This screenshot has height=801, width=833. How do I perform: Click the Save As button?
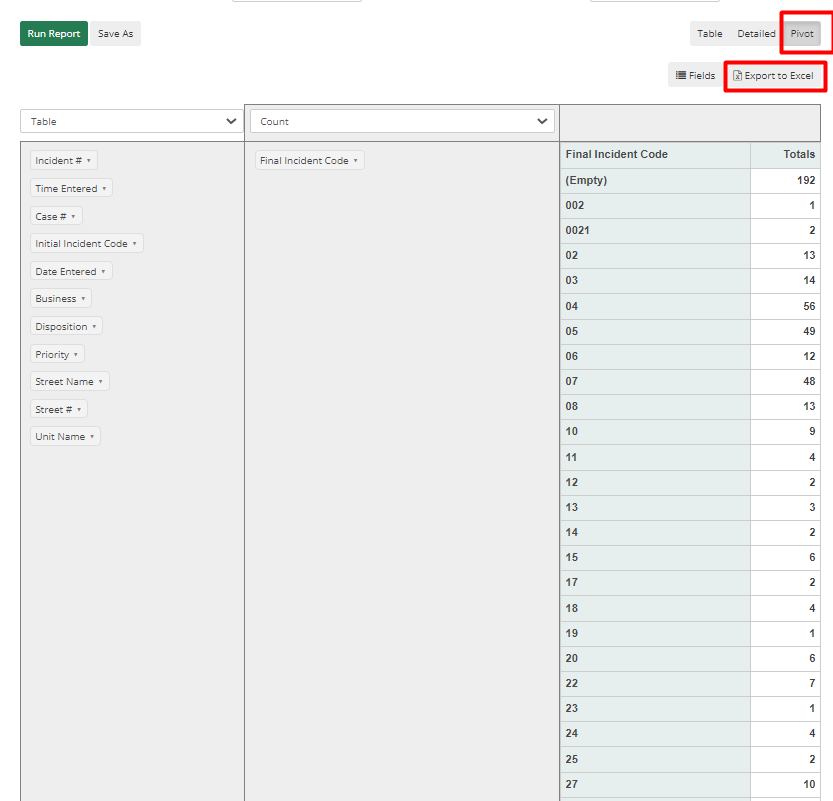[x=115, y=33]
